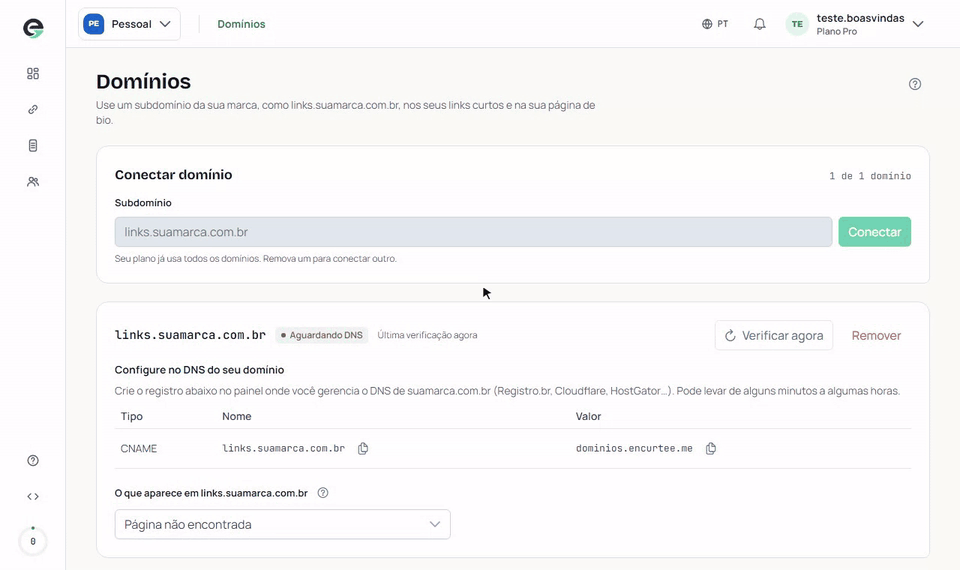Image resolution: width=960 pixels, height=570 pixels.
Task: Click the 'Plano Pro' label
Action: pyautogui.click(x=836, y=32)
